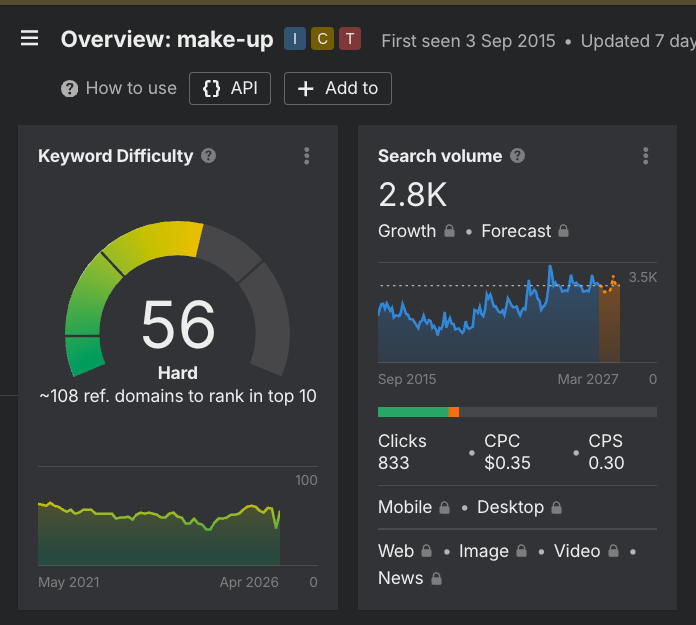Click the orange paid clicks bar segment
This screenshot has width=696, height=625.
pos(454,412)
